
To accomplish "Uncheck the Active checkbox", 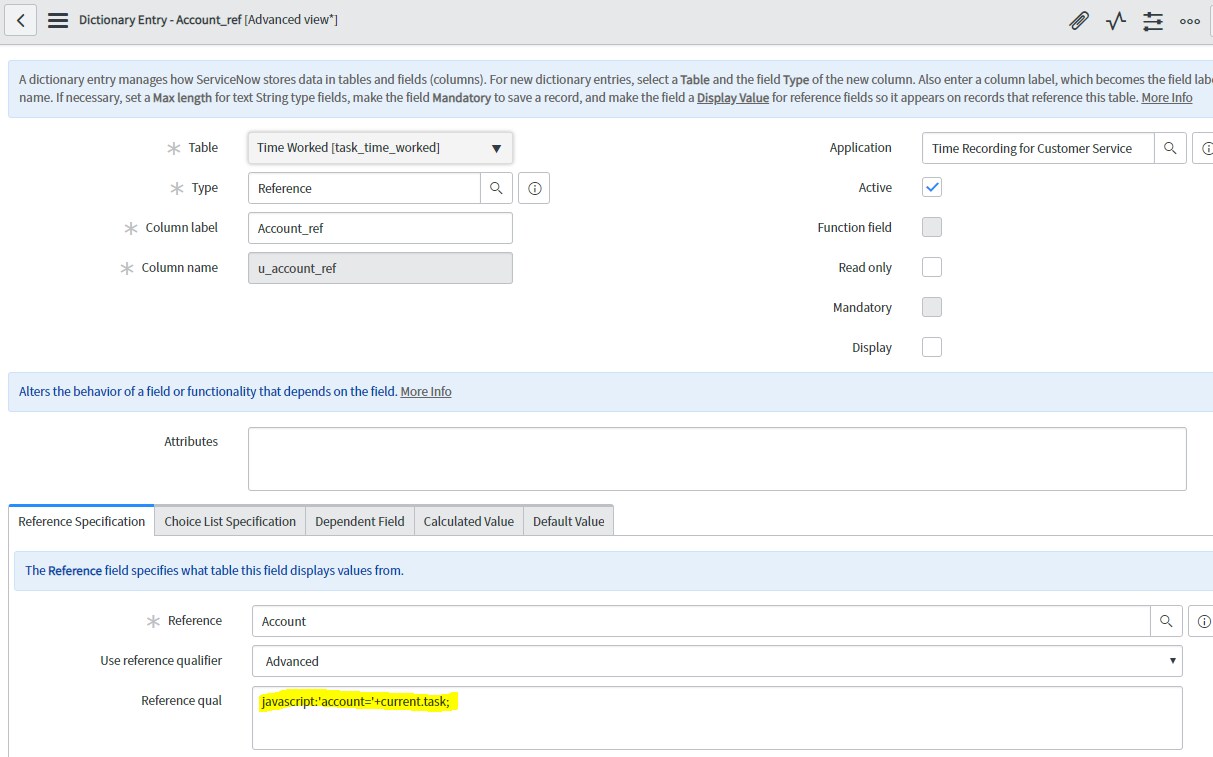I will click(931, 187).
